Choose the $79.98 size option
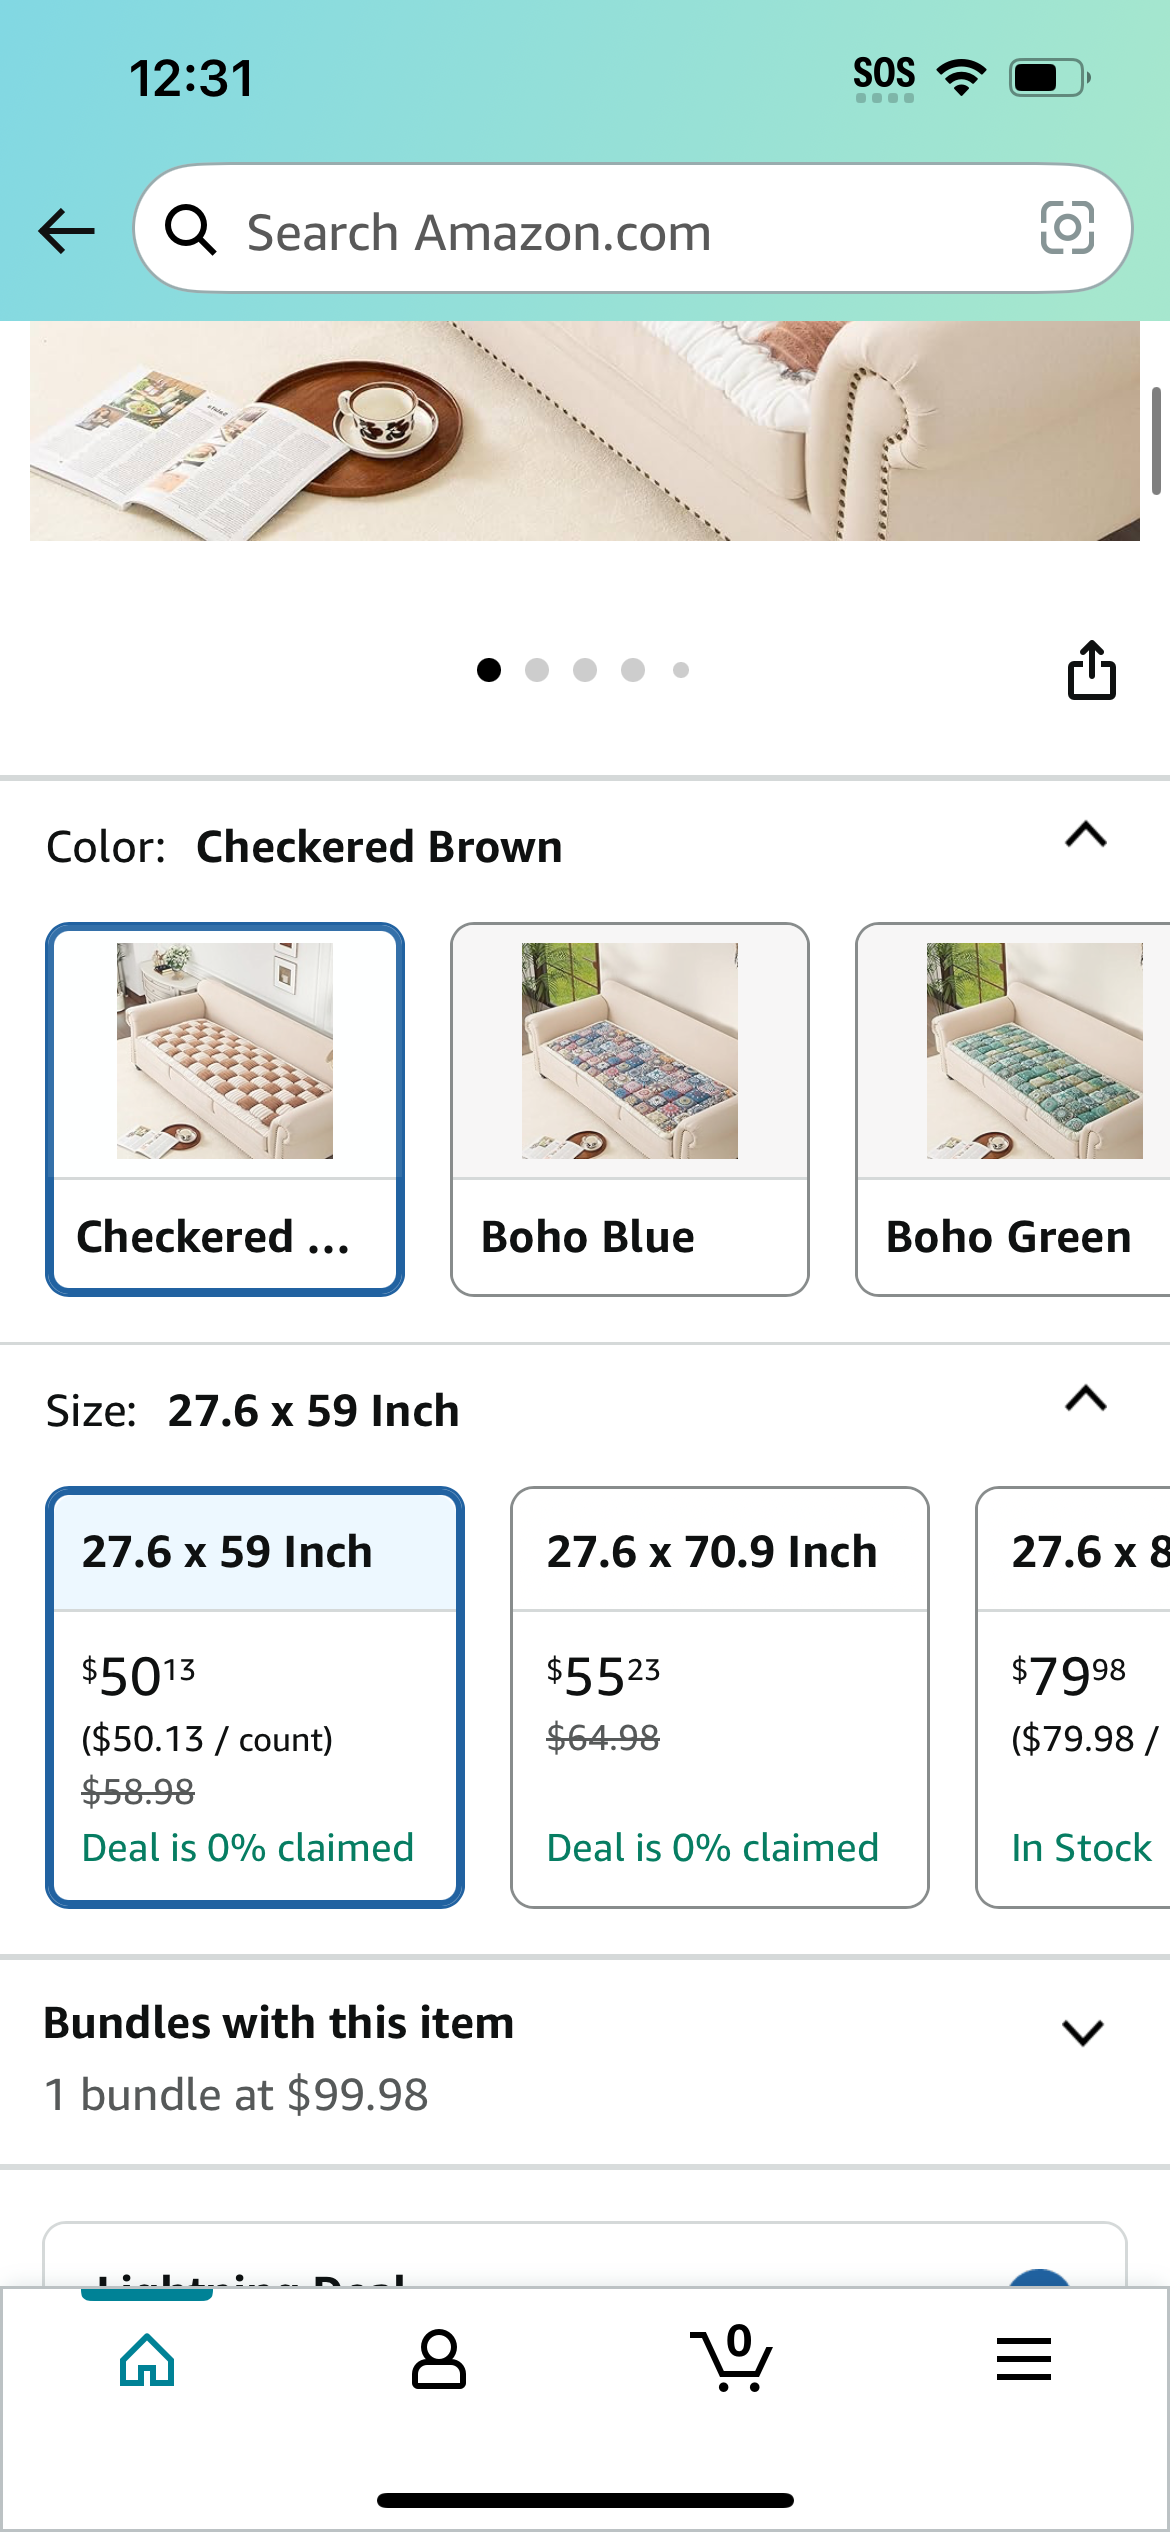This screenshot has width=1170, height=2532. (1073, 1697)
